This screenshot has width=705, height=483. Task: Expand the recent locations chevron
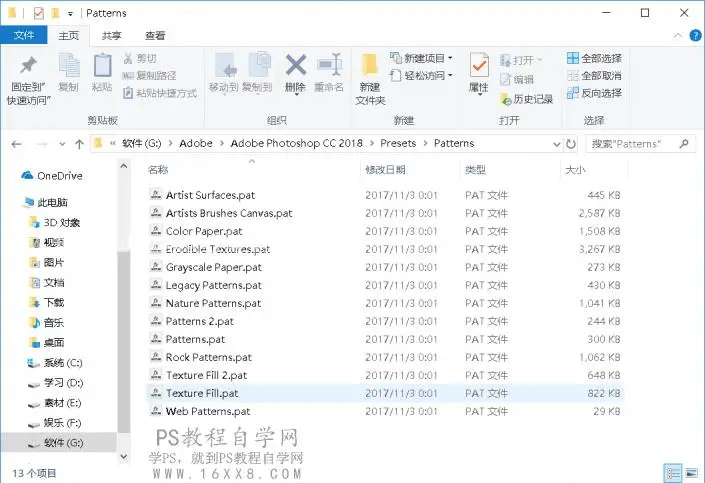click(x=62, y=144)
